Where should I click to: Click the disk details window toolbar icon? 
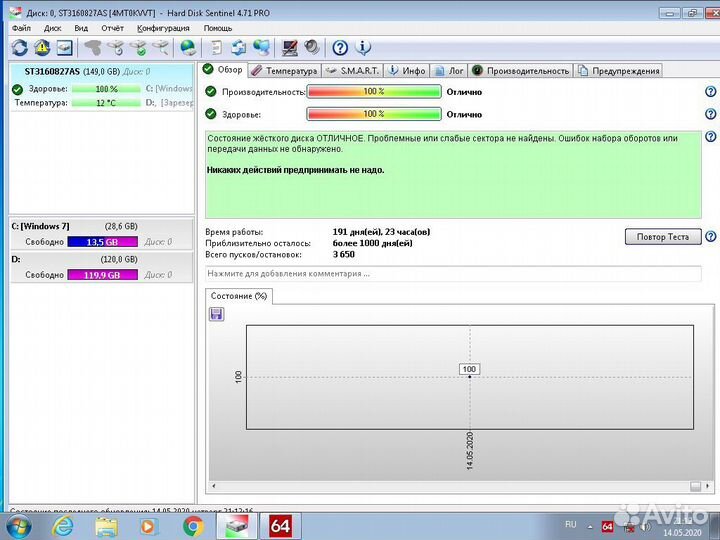coord(64,47)
